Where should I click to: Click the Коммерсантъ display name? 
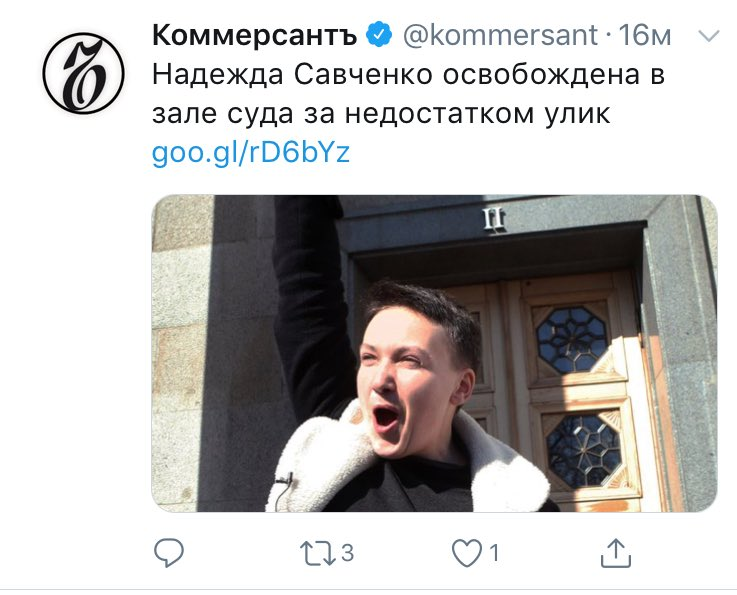255,35
